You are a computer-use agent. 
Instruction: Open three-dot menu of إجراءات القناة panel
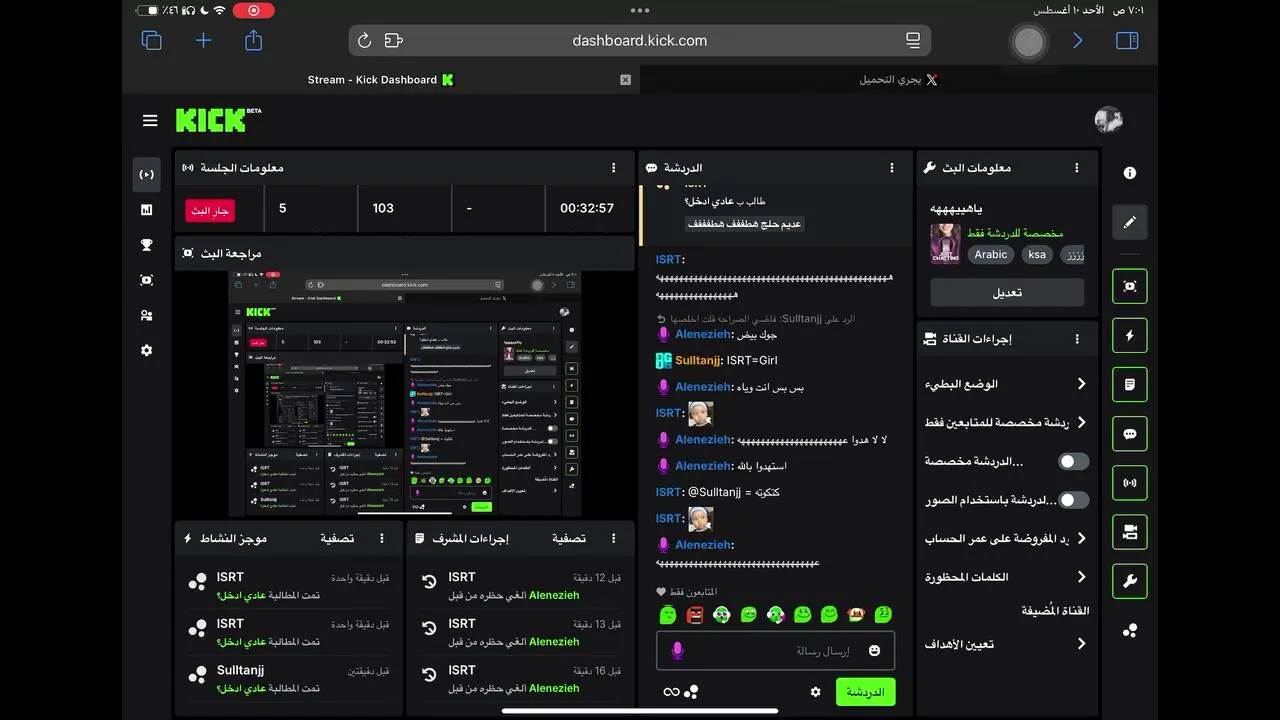click(1077, 339)
